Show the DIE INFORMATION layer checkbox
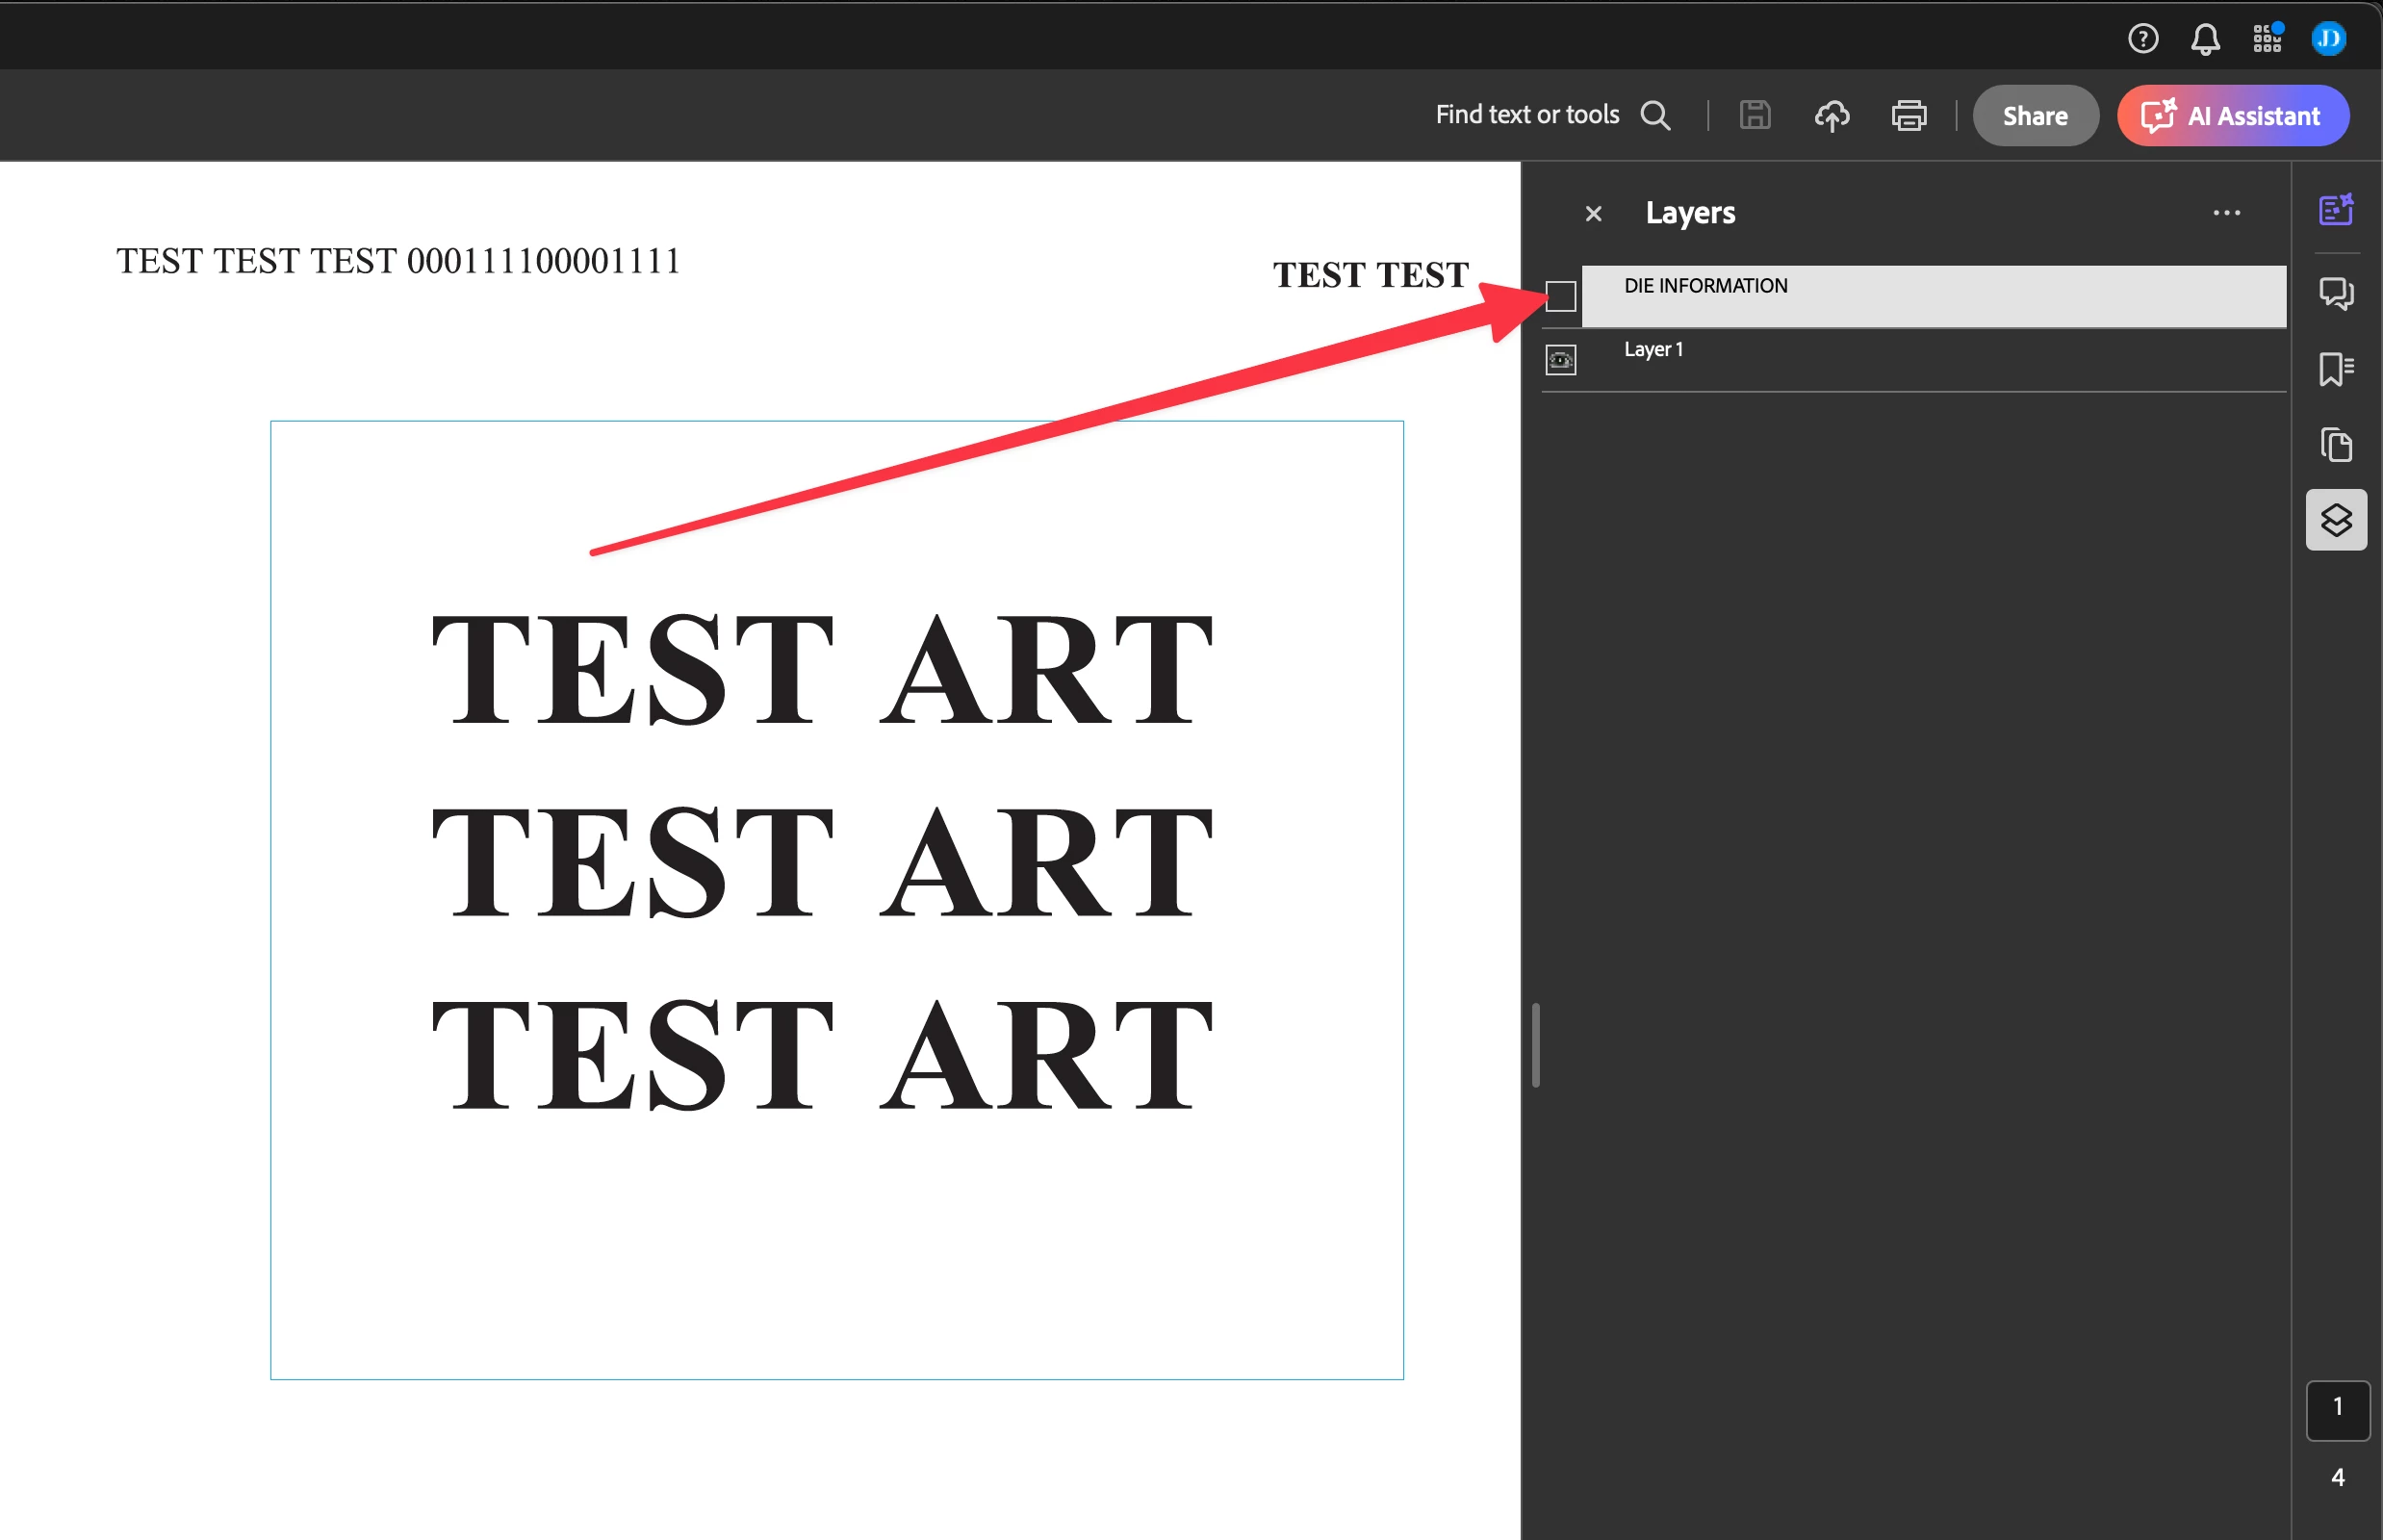 1560,296
